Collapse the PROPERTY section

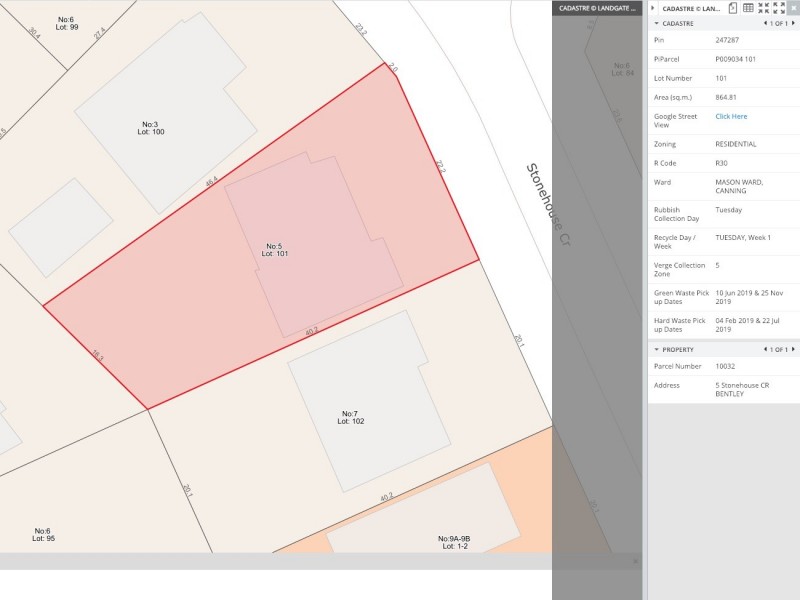pyautogui.click(x=656, y=350)
